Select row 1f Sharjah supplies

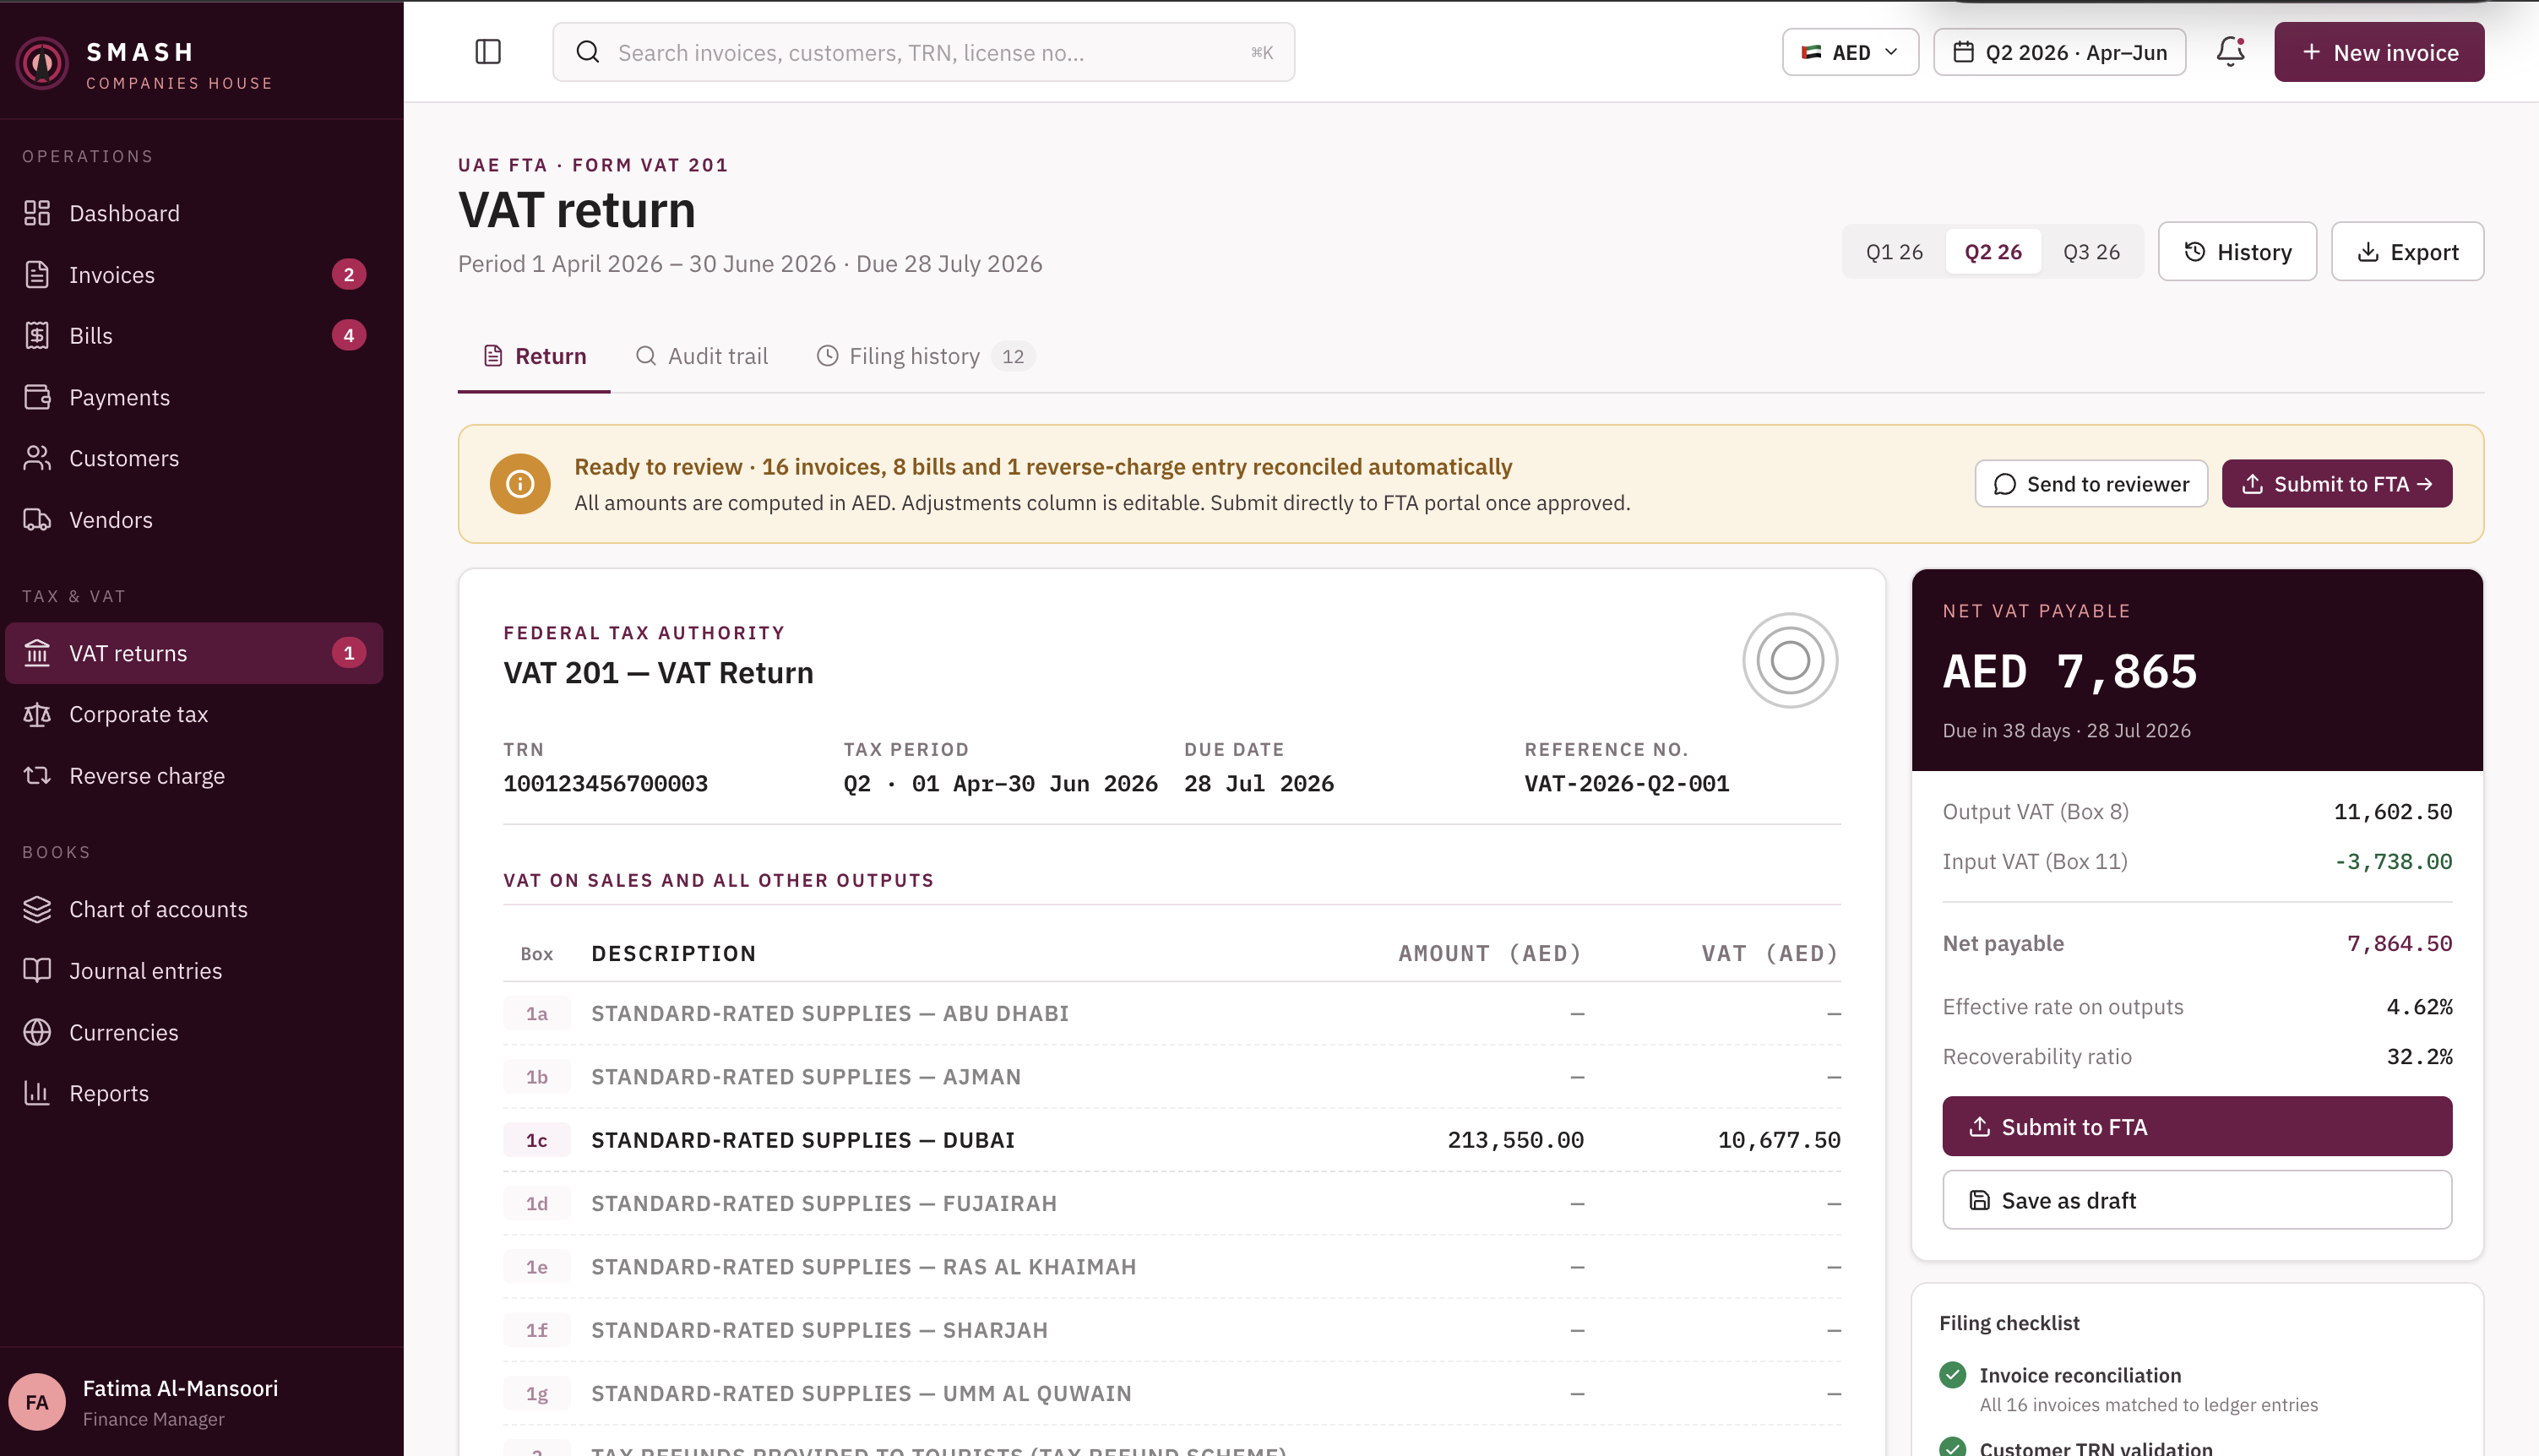click(1172, 1330)
